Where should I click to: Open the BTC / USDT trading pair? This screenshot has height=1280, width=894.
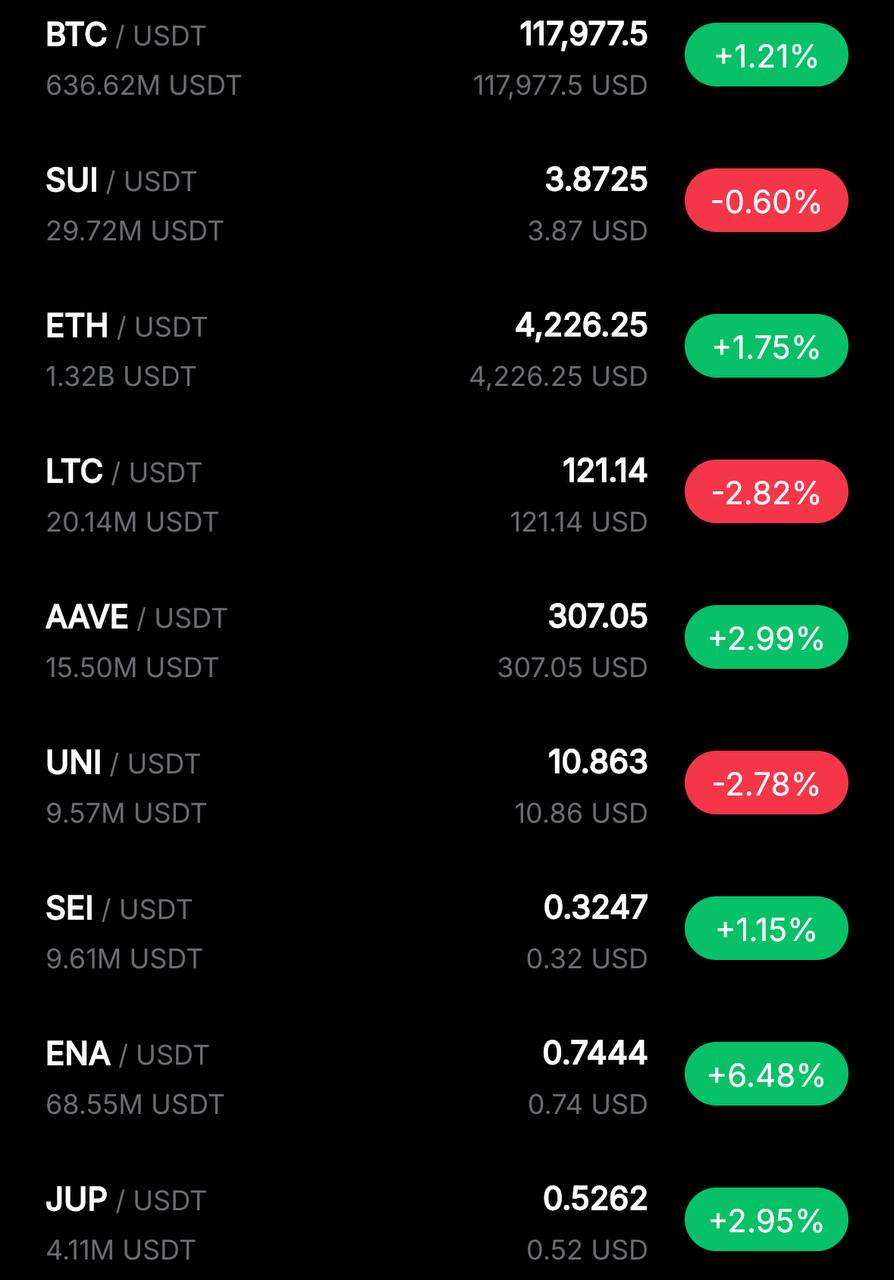point(447,58)
